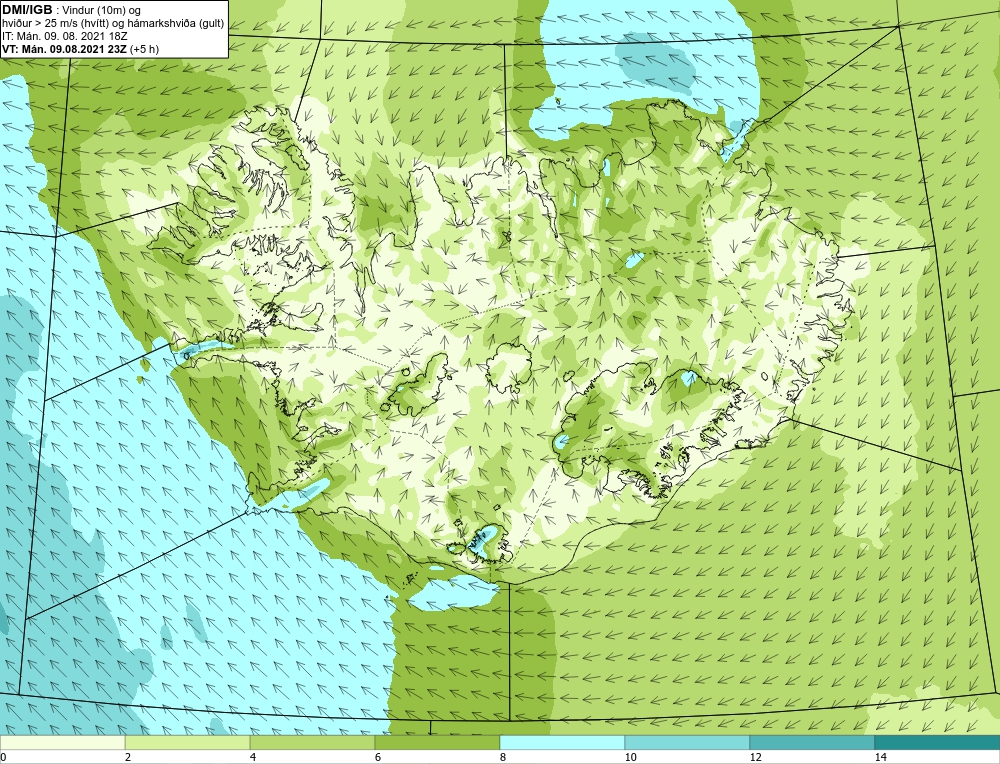Click the '(+5 h)' forecast offset text
Image resolution: width=1000 pixels, height=764 pixels.
coord(144,49)
